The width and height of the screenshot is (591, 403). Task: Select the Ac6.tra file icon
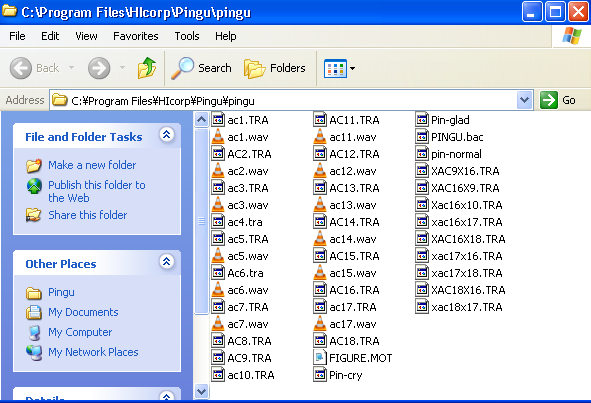pyautogui.click(x=218, y=273)
